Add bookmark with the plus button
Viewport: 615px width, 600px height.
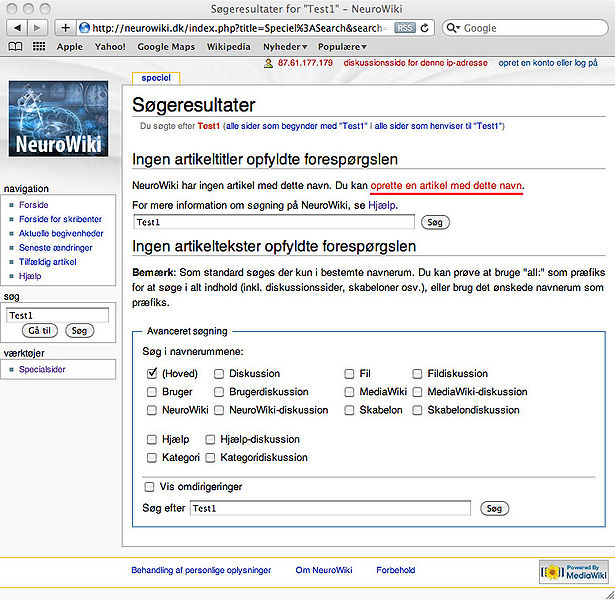click(x=65, y=28)
